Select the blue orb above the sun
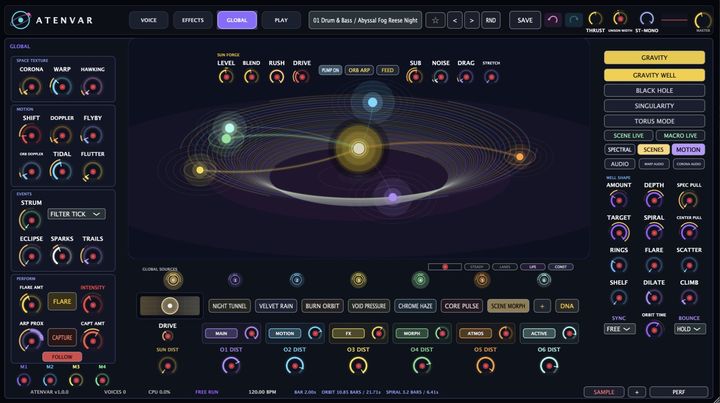 pyautogui.click(x=372, y=102)
